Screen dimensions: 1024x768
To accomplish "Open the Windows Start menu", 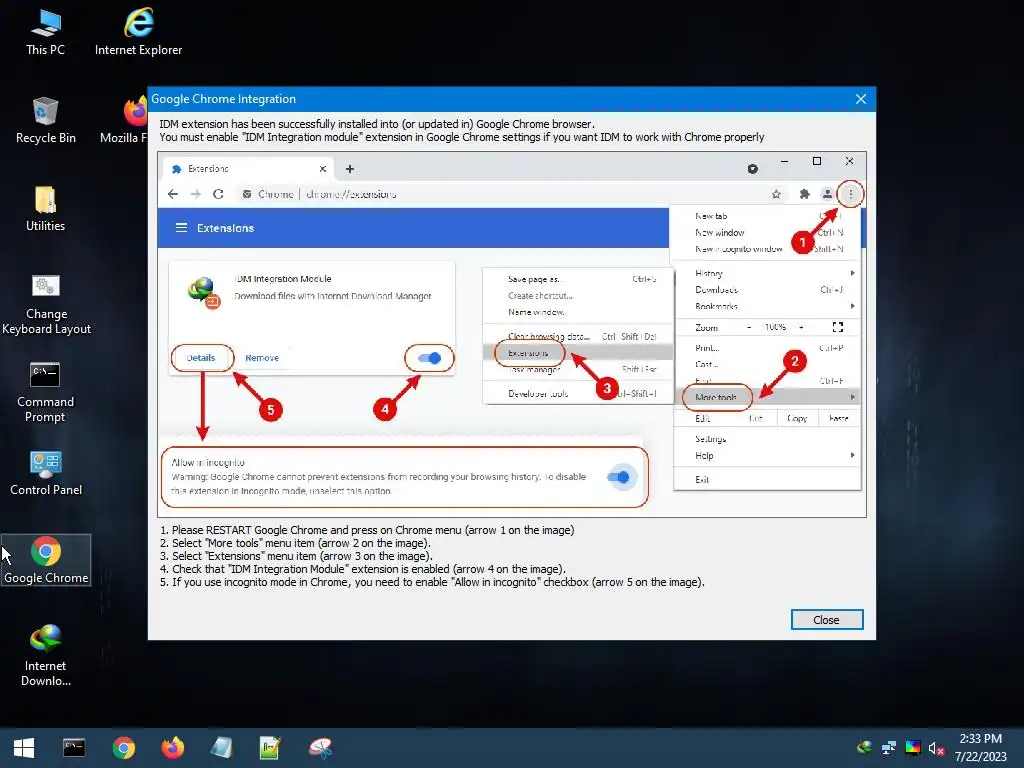I will click(x=24, y=748).
